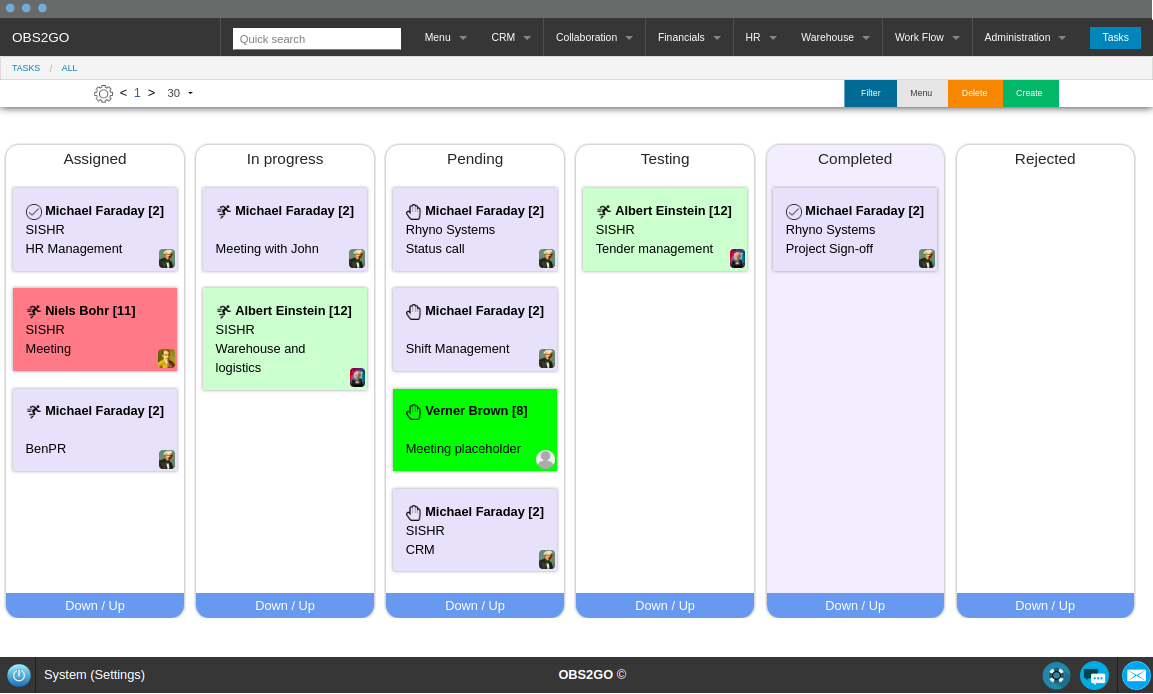
Task: Click the OBS2GO logo text
Action: click(40, 37)
